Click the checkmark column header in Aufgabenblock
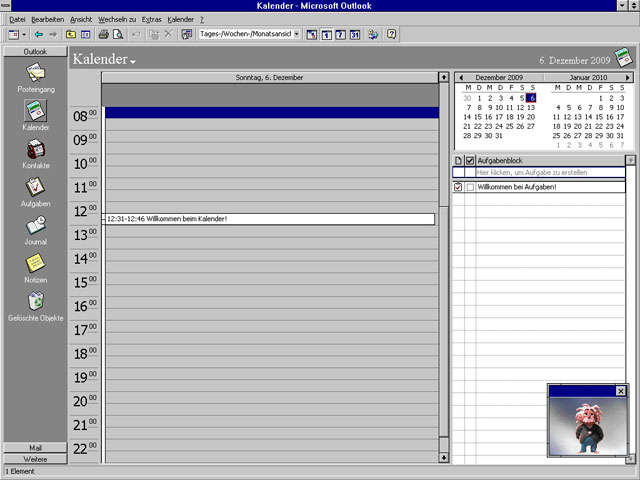640x480 pixels. 470,160
